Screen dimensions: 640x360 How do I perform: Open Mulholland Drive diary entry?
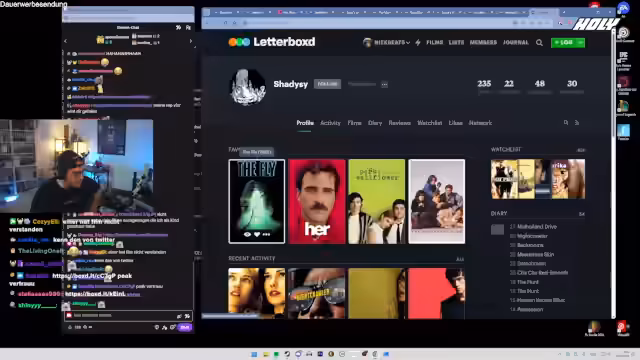[537, 227]
